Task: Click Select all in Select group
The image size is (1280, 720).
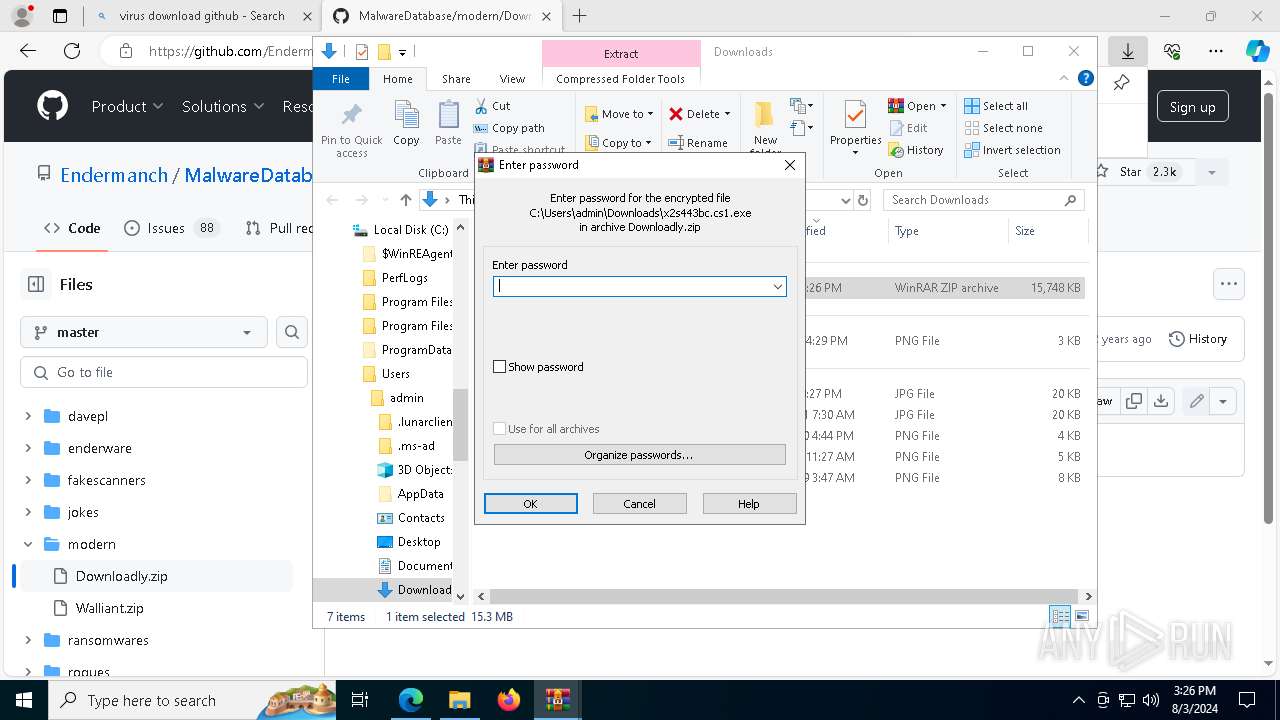Action: pos(996,106)
